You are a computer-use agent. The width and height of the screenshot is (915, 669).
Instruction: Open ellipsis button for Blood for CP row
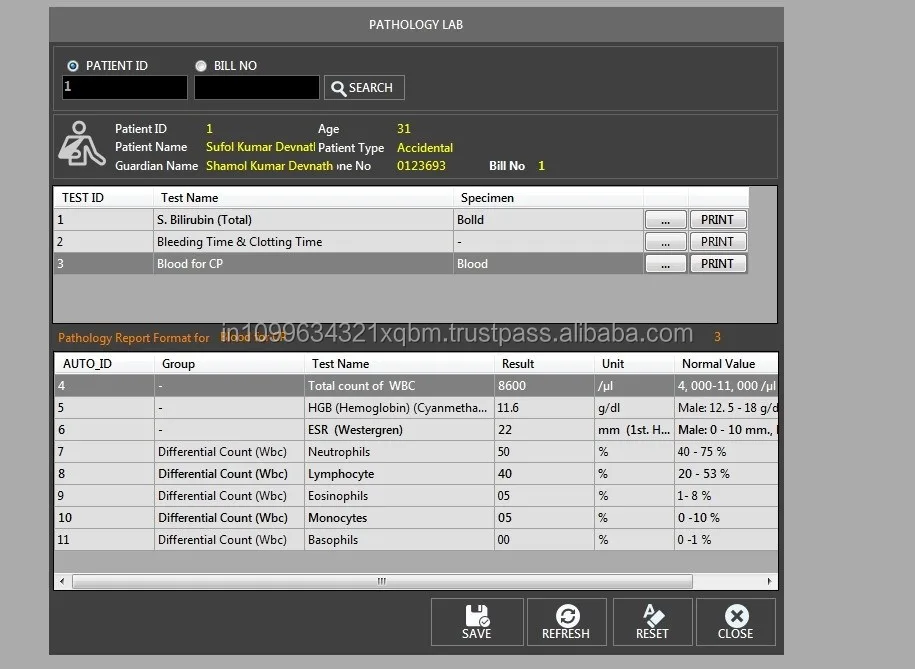point(666,264)
